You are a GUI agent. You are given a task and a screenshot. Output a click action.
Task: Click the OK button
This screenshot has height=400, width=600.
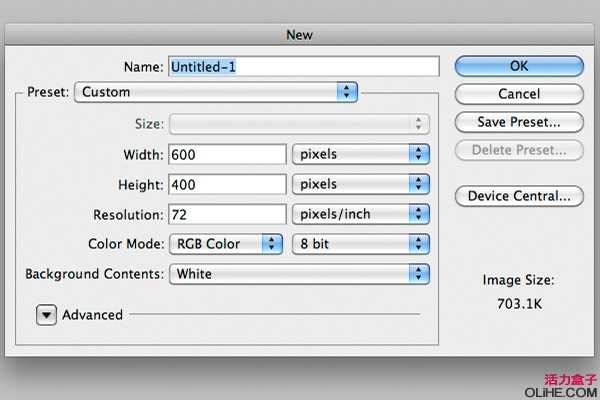518,65
